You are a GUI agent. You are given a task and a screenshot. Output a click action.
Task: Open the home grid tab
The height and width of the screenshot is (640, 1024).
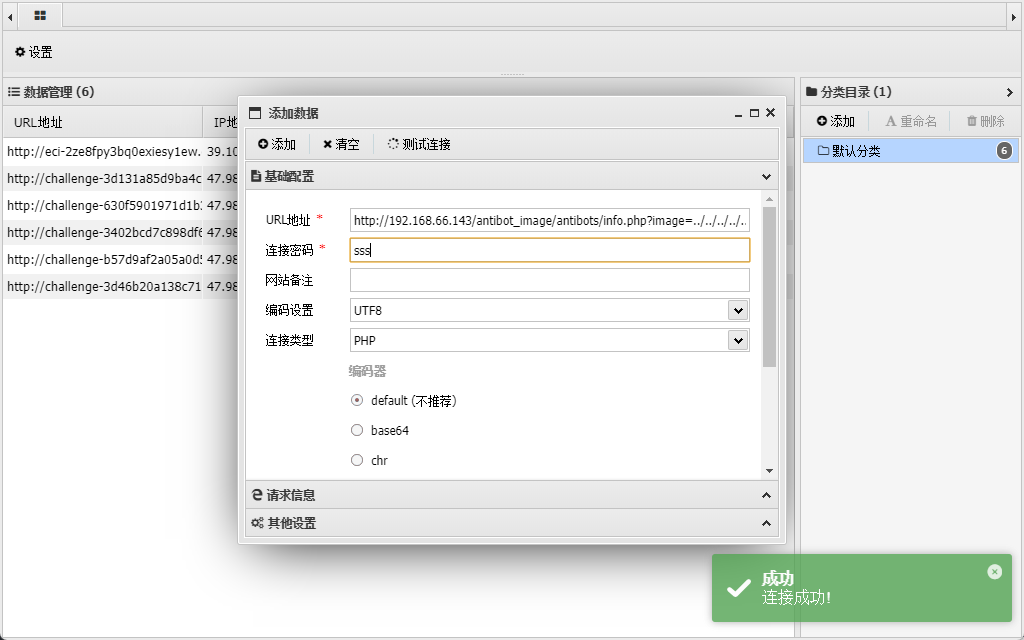pos(40,16)
